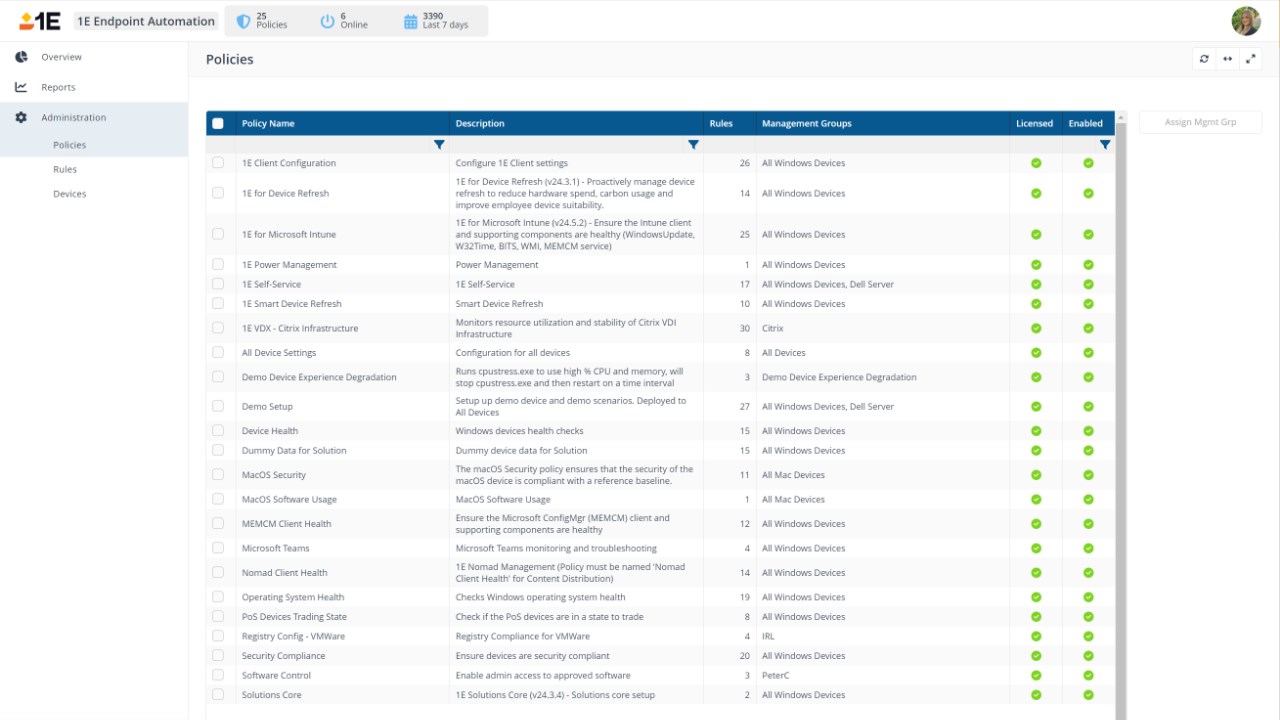This screenshot has width=1280, height=720.
Task: Click the Citrix management group cell
Action: pos(773,328)
